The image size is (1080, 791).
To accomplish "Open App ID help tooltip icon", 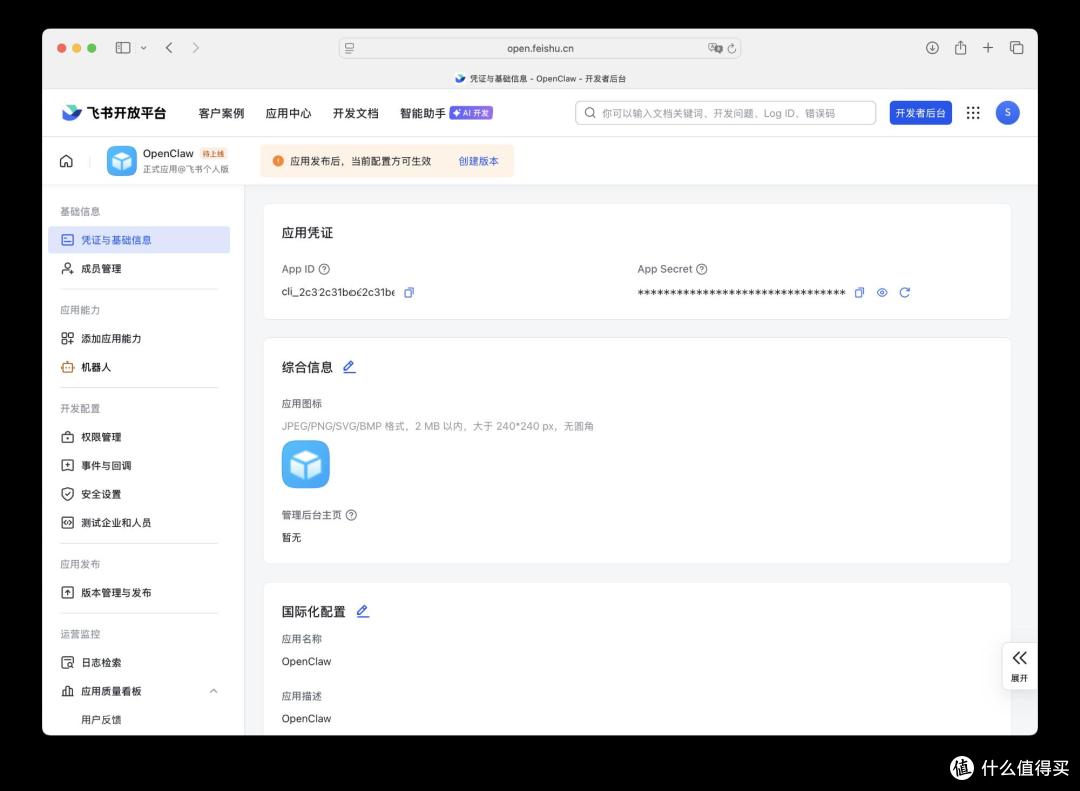I will (x=324, y=269).
